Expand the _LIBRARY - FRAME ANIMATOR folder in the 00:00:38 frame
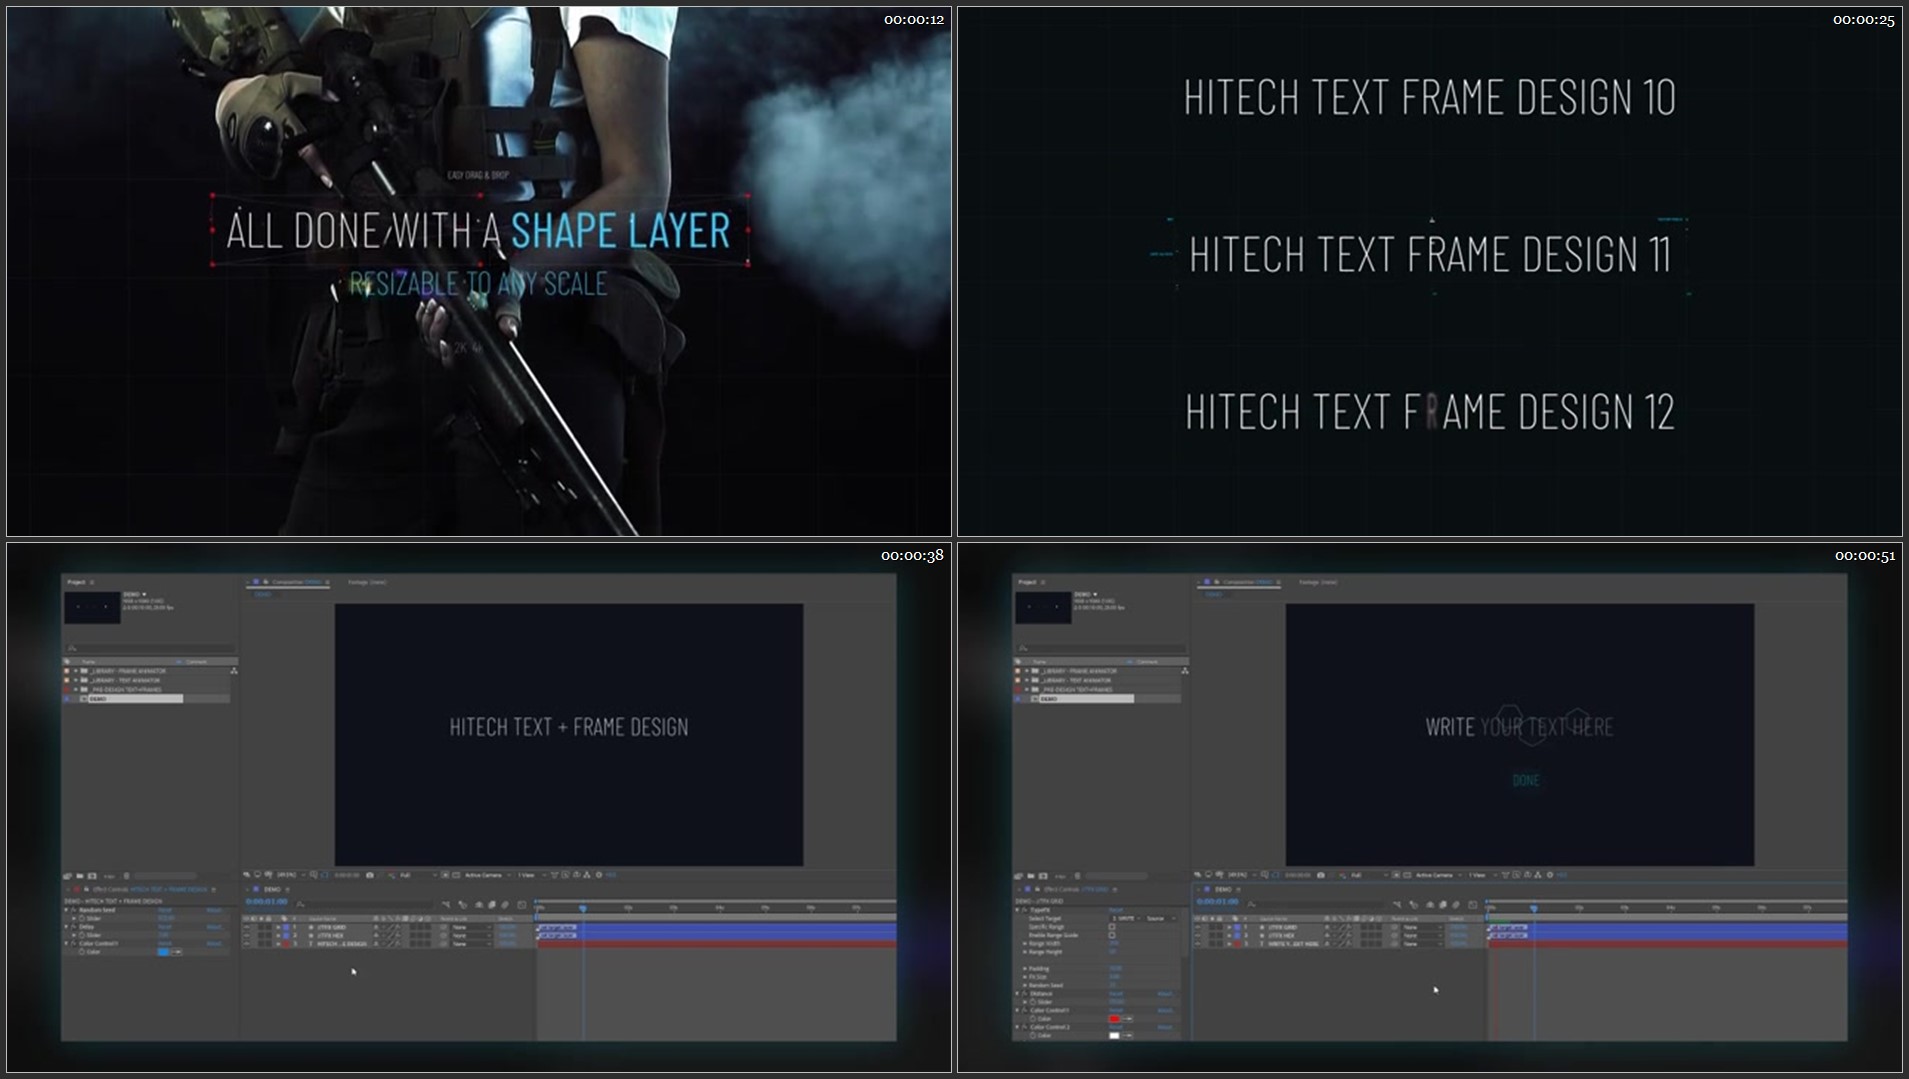The image size is (1909, 1079). (x=76, y=671)
